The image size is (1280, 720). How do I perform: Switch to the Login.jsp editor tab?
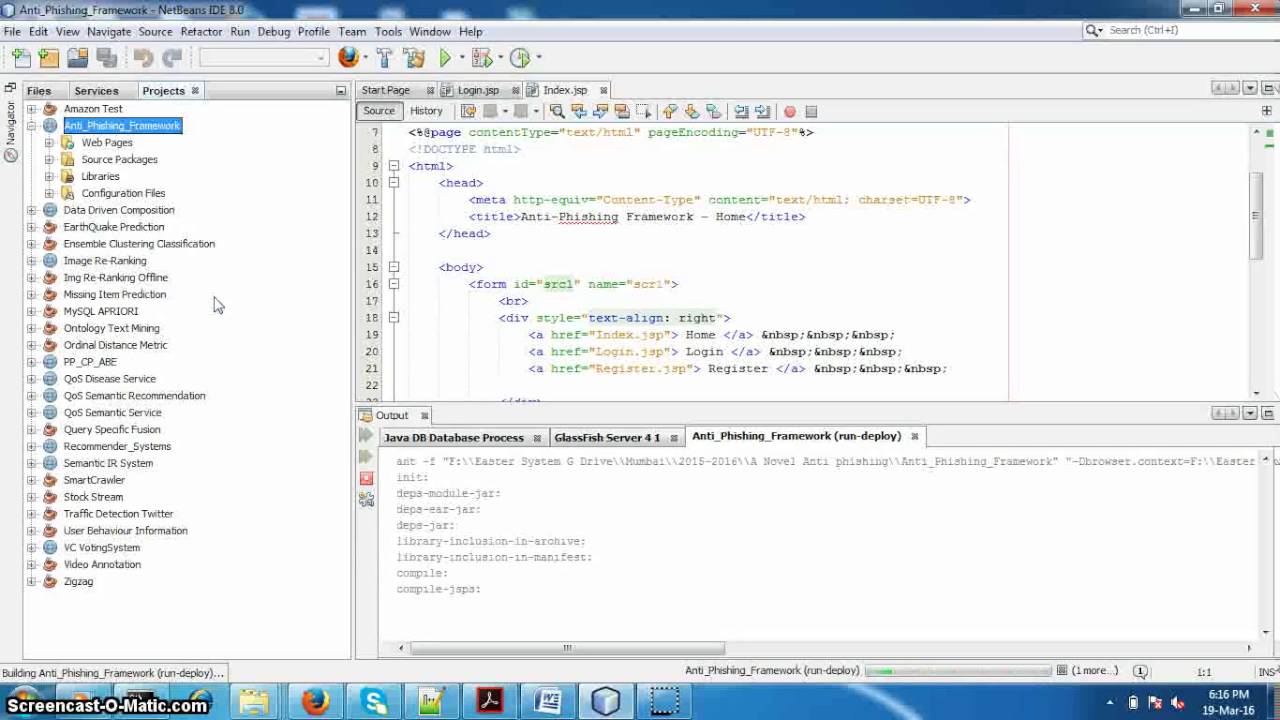478,90
